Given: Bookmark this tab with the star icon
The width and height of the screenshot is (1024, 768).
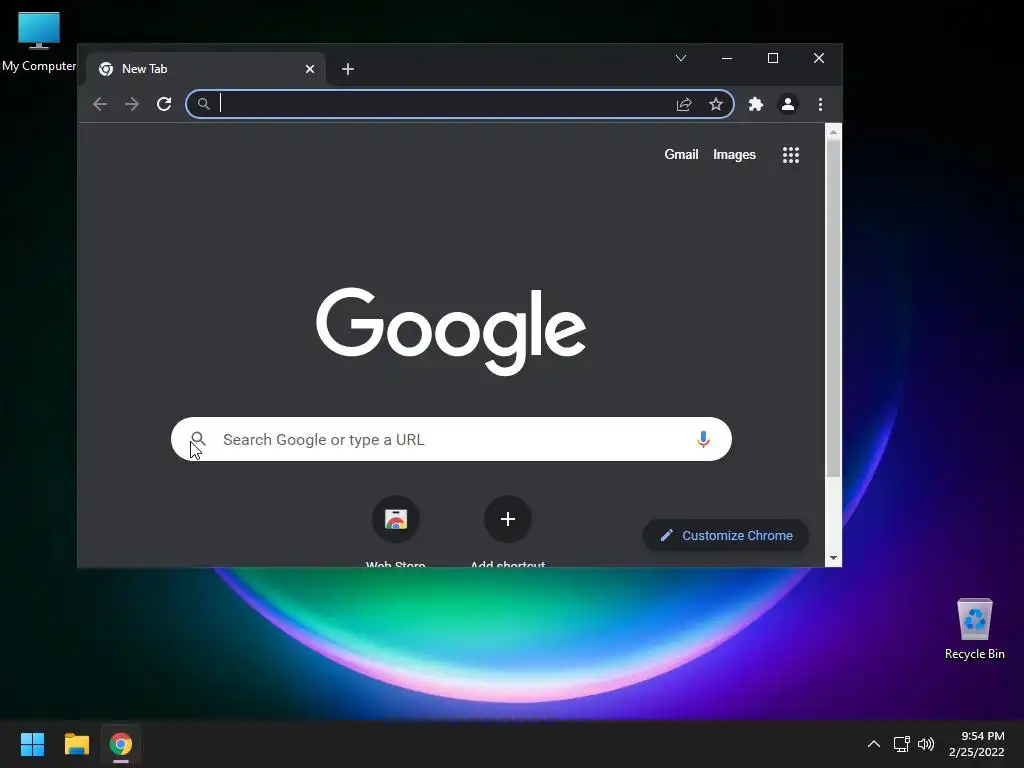Looking at the screenshot, I should point(716,104).
